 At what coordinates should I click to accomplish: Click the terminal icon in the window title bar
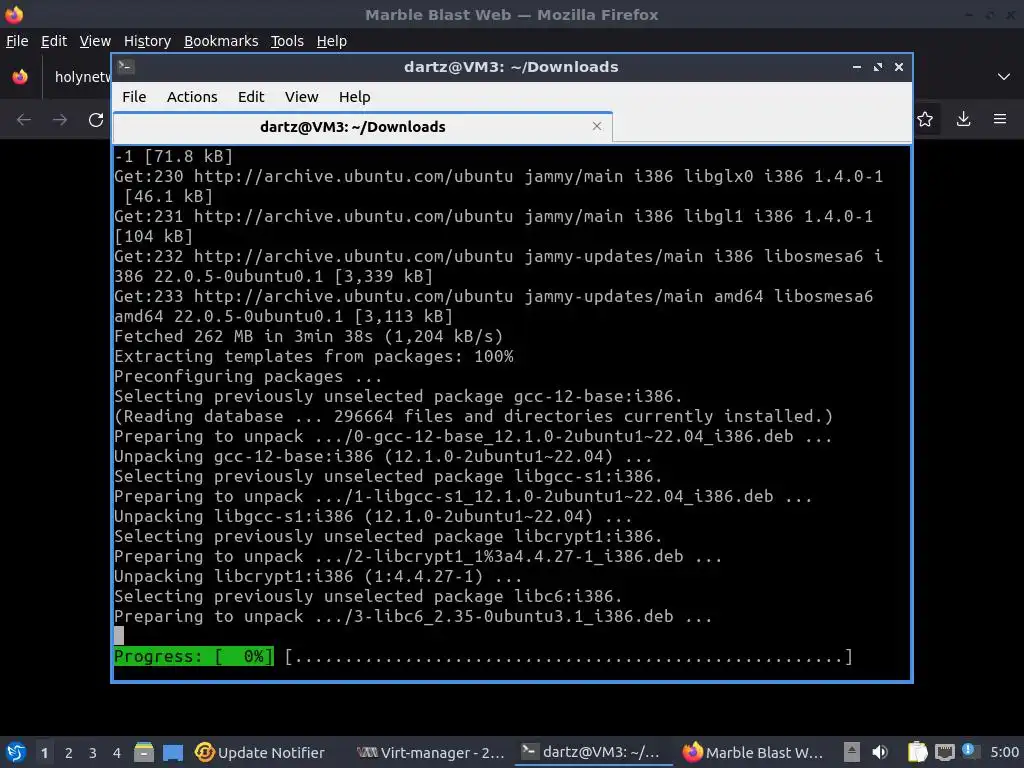(x=126, y=67)
